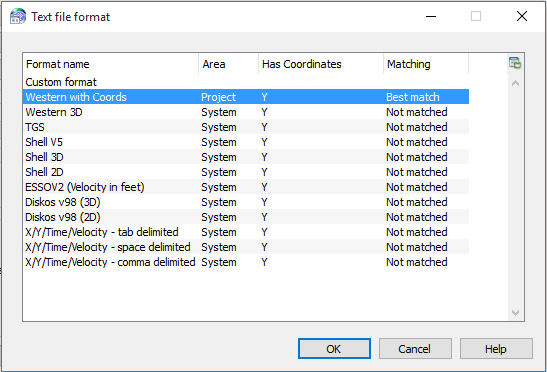This screenshot has width=547, height=372.
Task: Select ESSOV2 (Velocity in feet) format
Action: click(x=246, y=187)
